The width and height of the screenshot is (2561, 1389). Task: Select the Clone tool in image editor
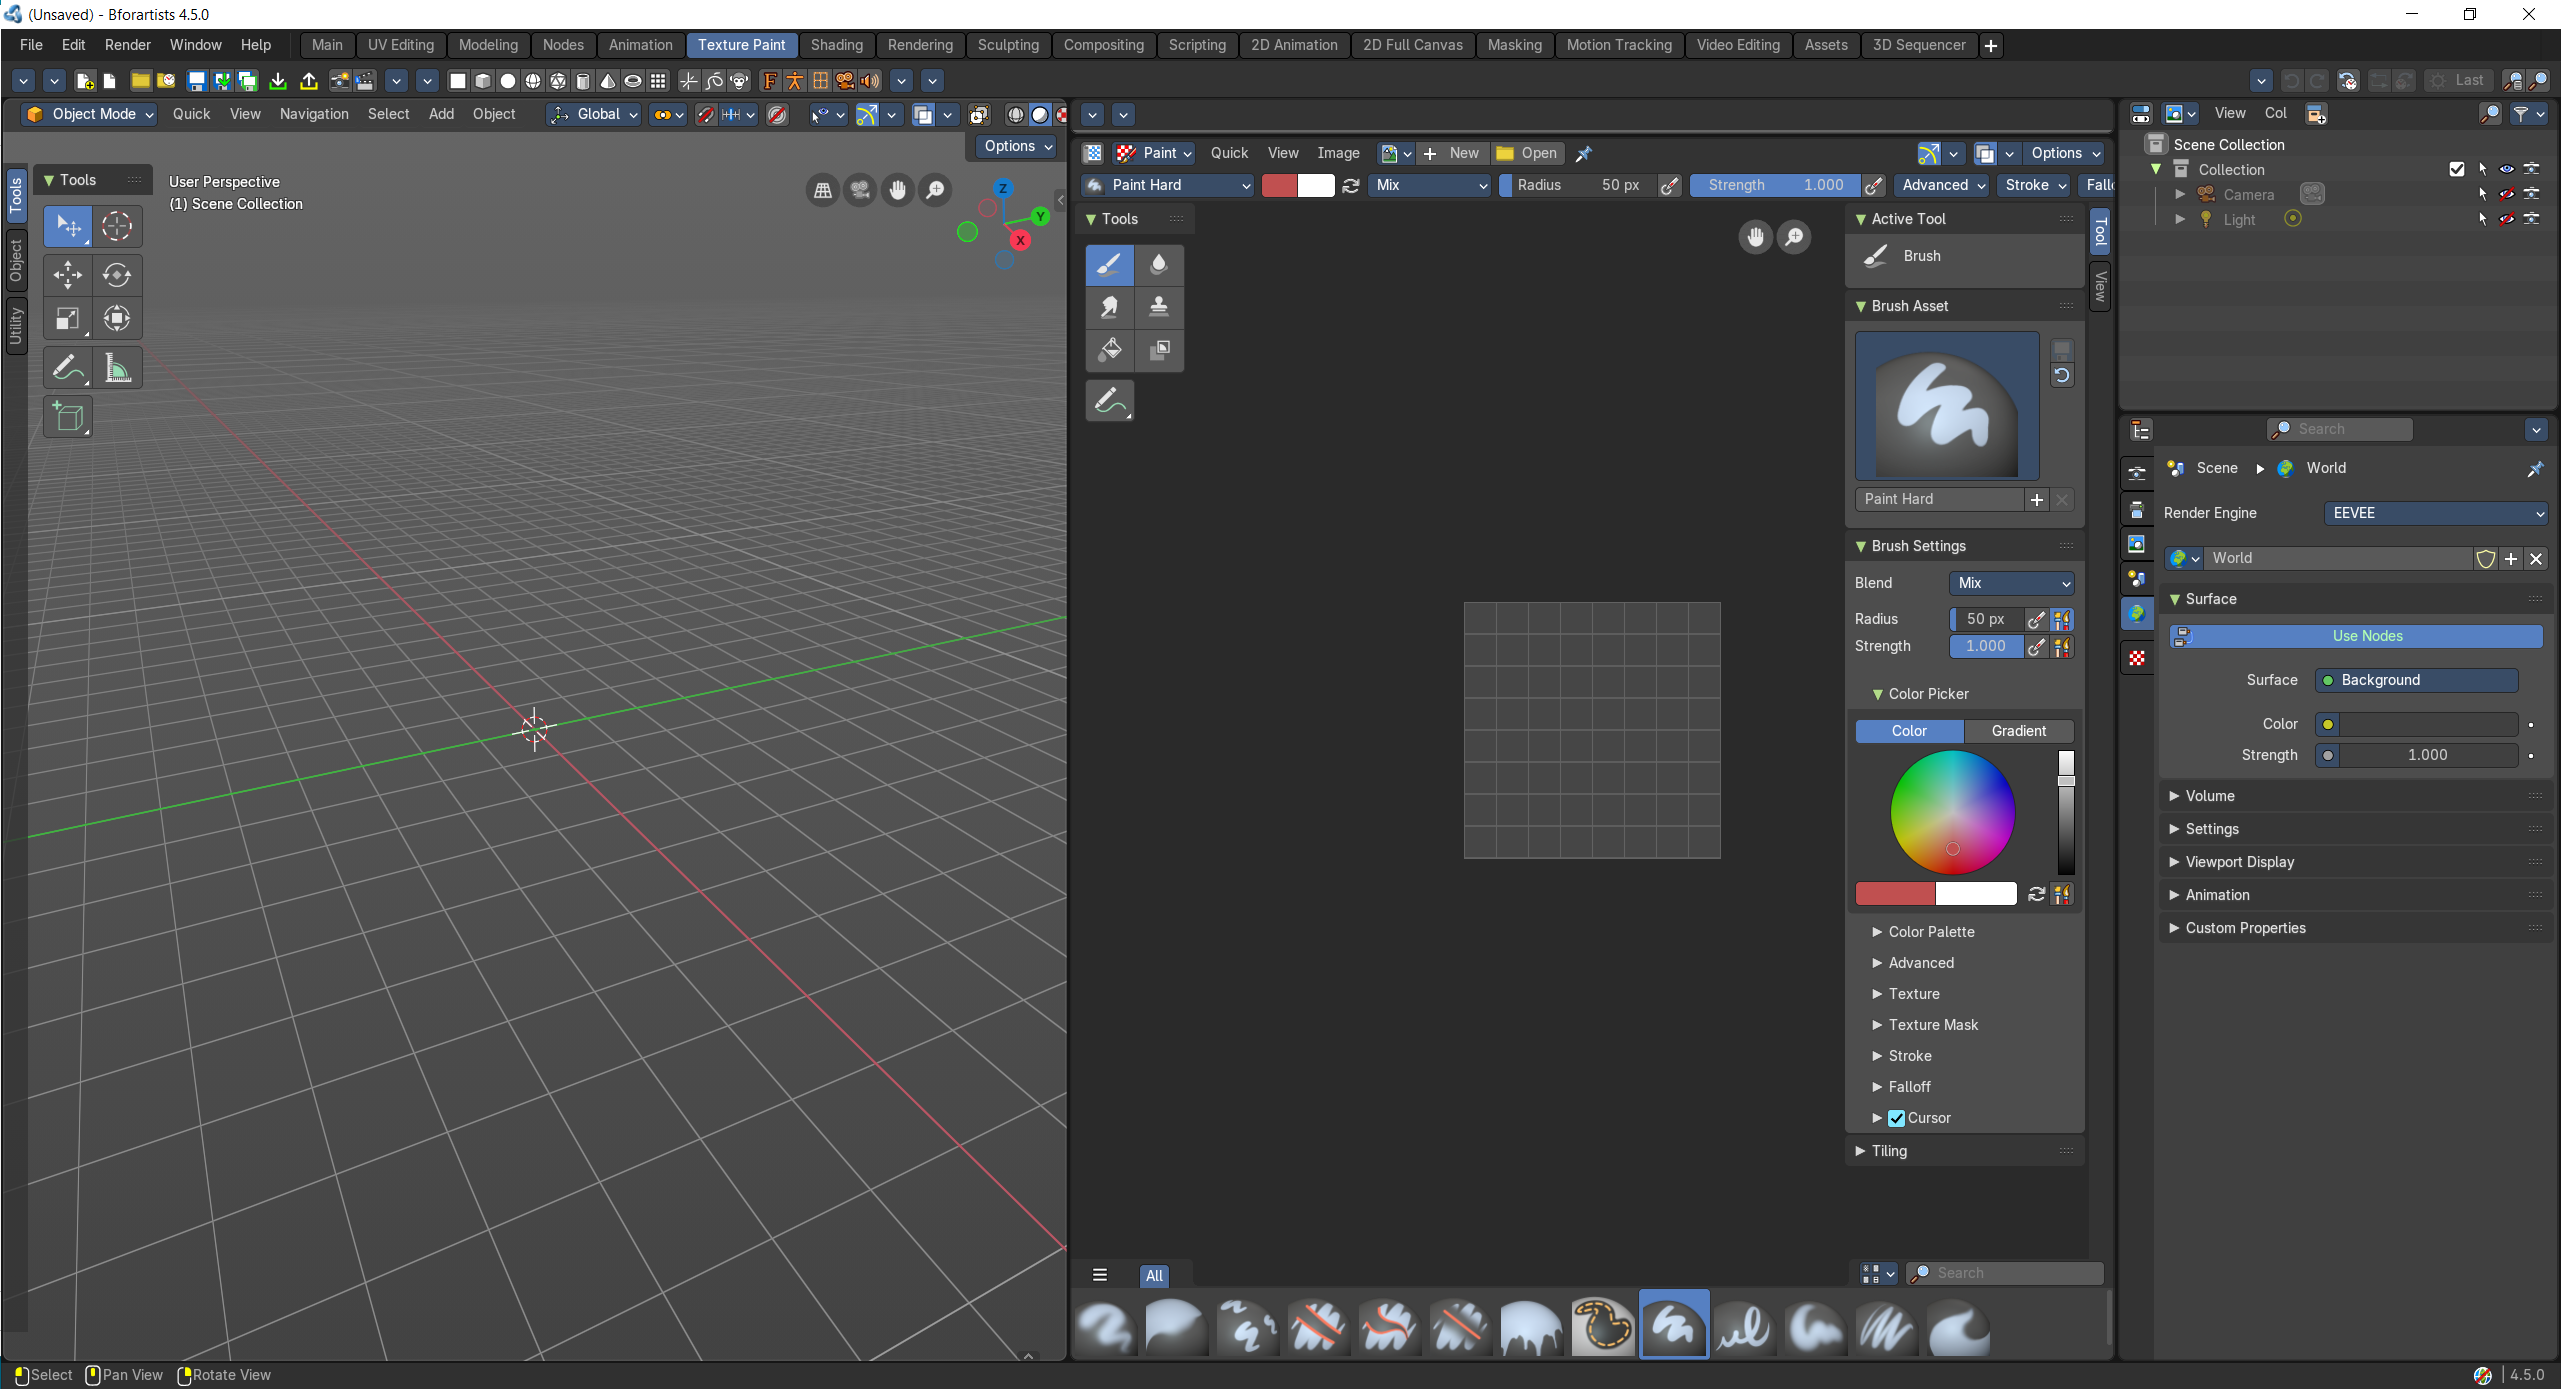tap(1159, 307)
